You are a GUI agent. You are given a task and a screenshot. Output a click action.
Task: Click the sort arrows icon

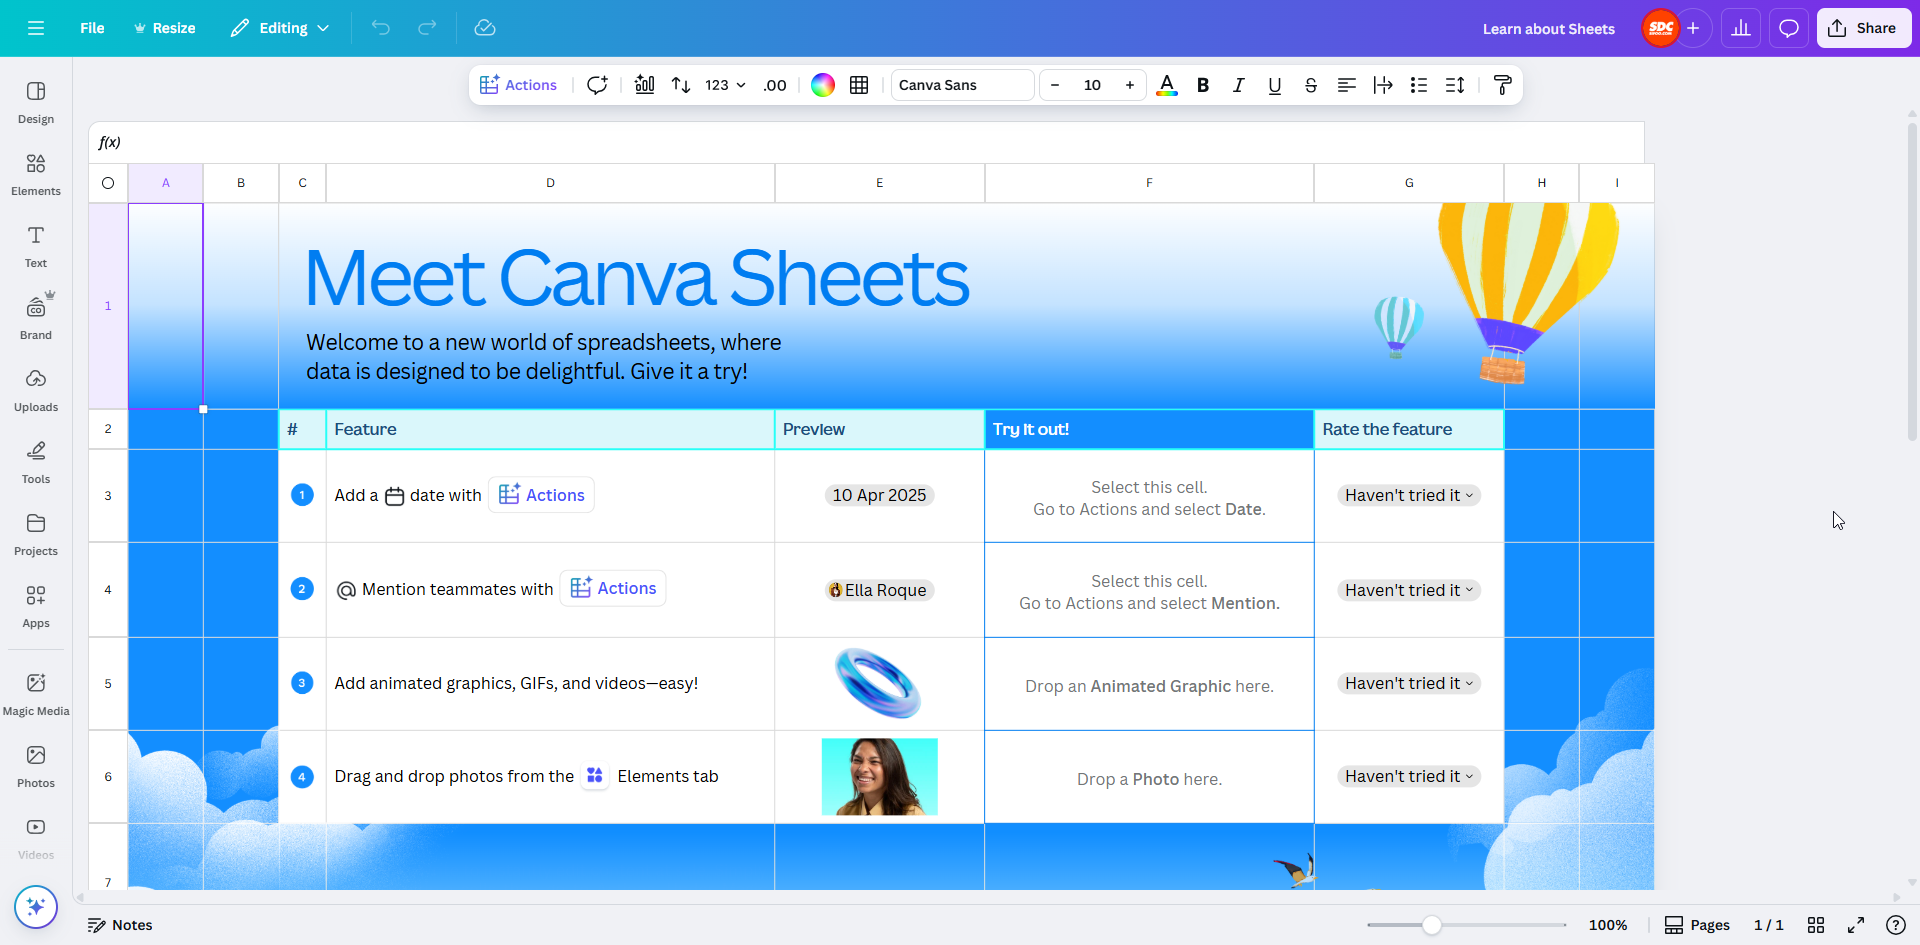tap(681, 85)
